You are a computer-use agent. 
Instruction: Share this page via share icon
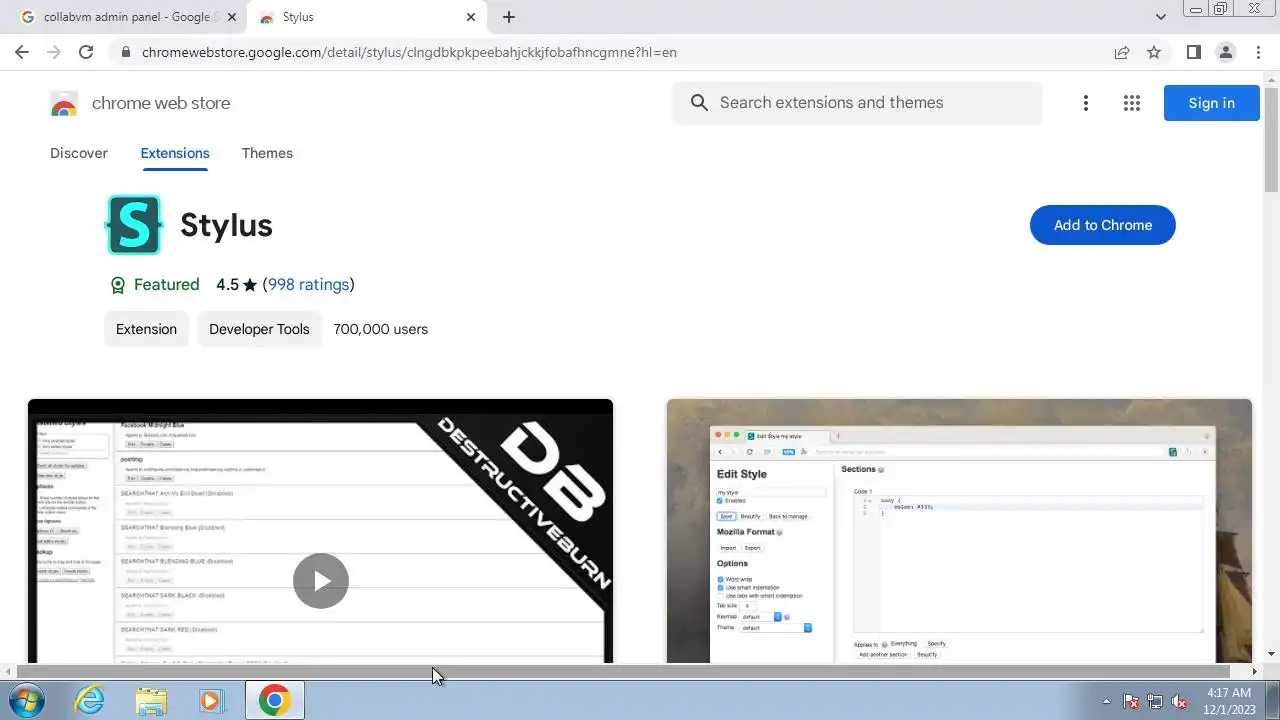pos(1122,52)
